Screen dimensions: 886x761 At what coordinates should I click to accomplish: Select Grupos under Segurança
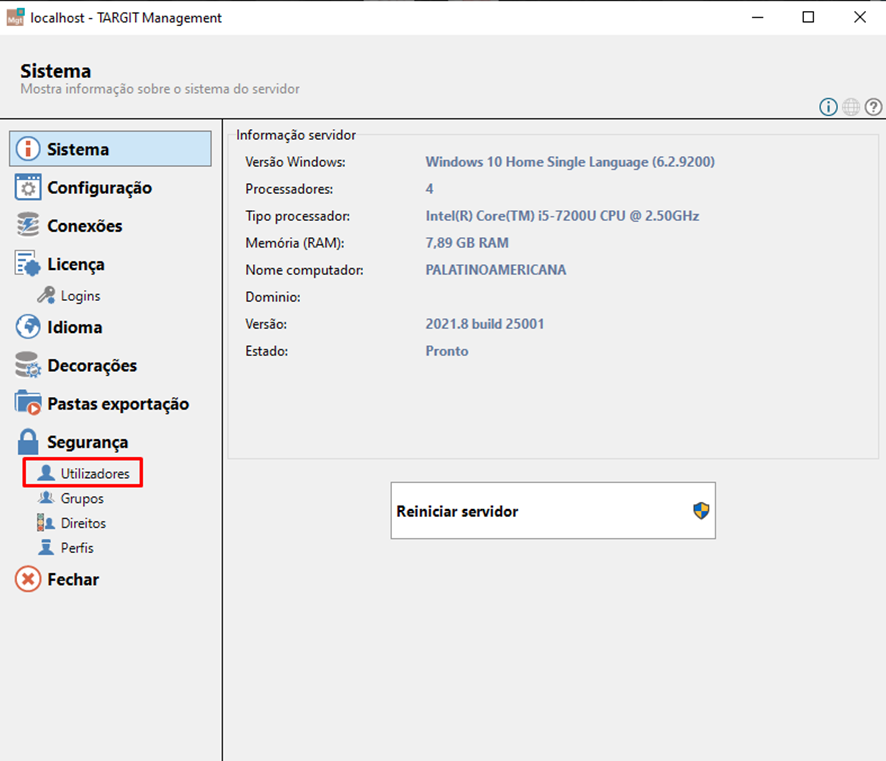82,498
